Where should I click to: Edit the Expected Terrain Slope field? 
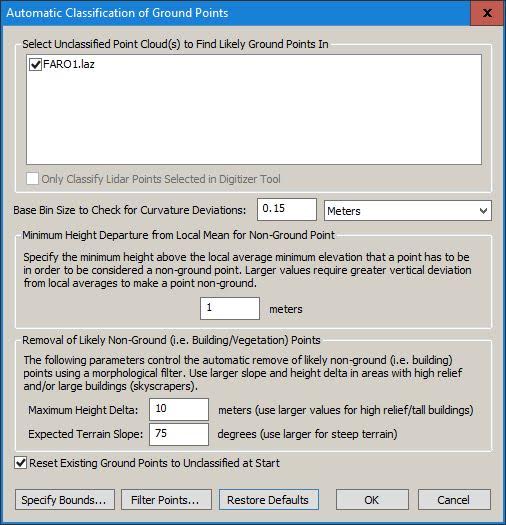179,434
